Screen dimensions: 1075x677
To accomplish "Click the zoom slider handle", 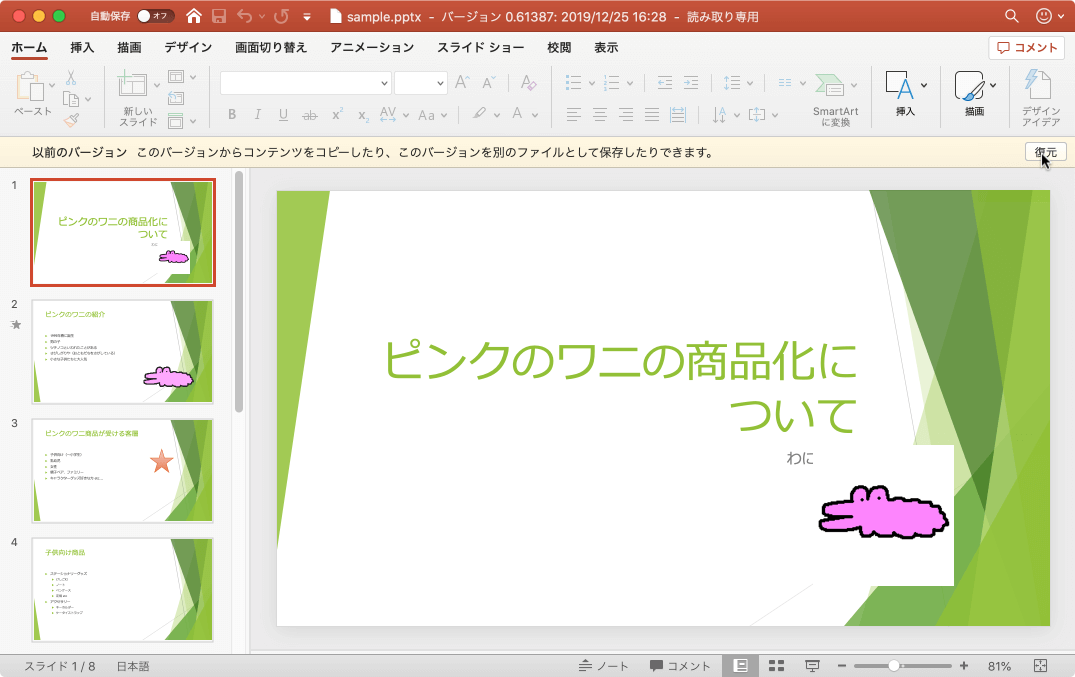I will [893, 665].
